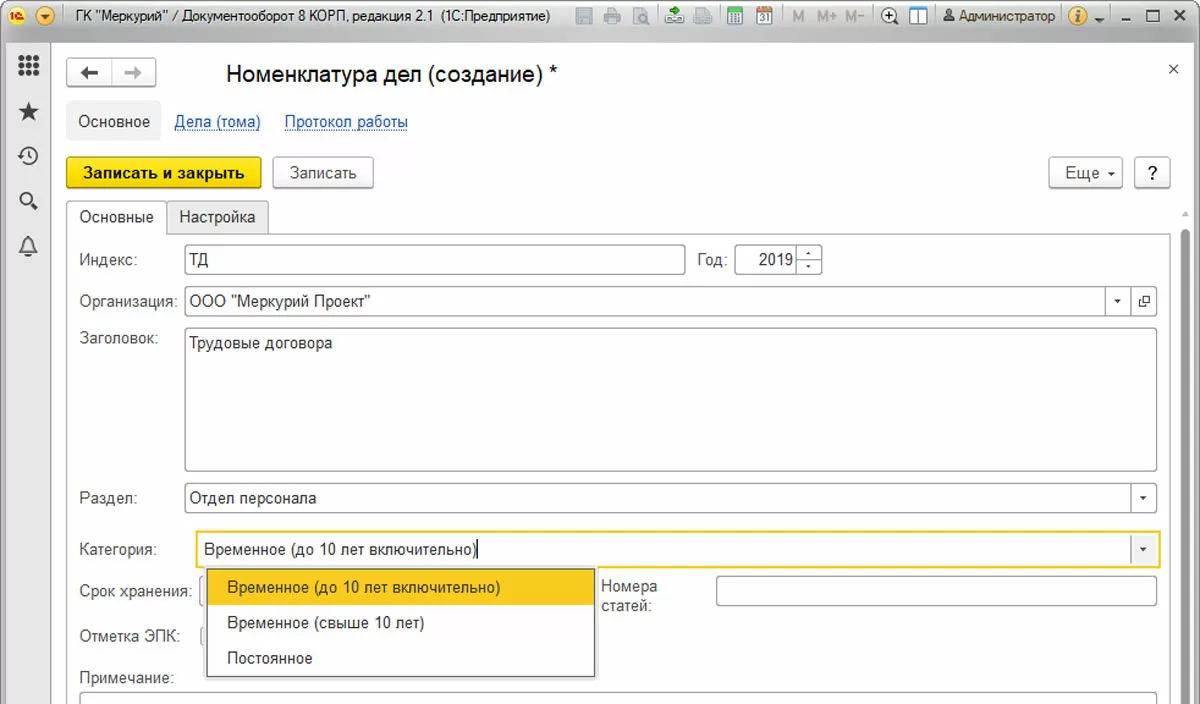Open the sections grid icon in sidebar
The image size is (1200, 704).
click(28, 67)
